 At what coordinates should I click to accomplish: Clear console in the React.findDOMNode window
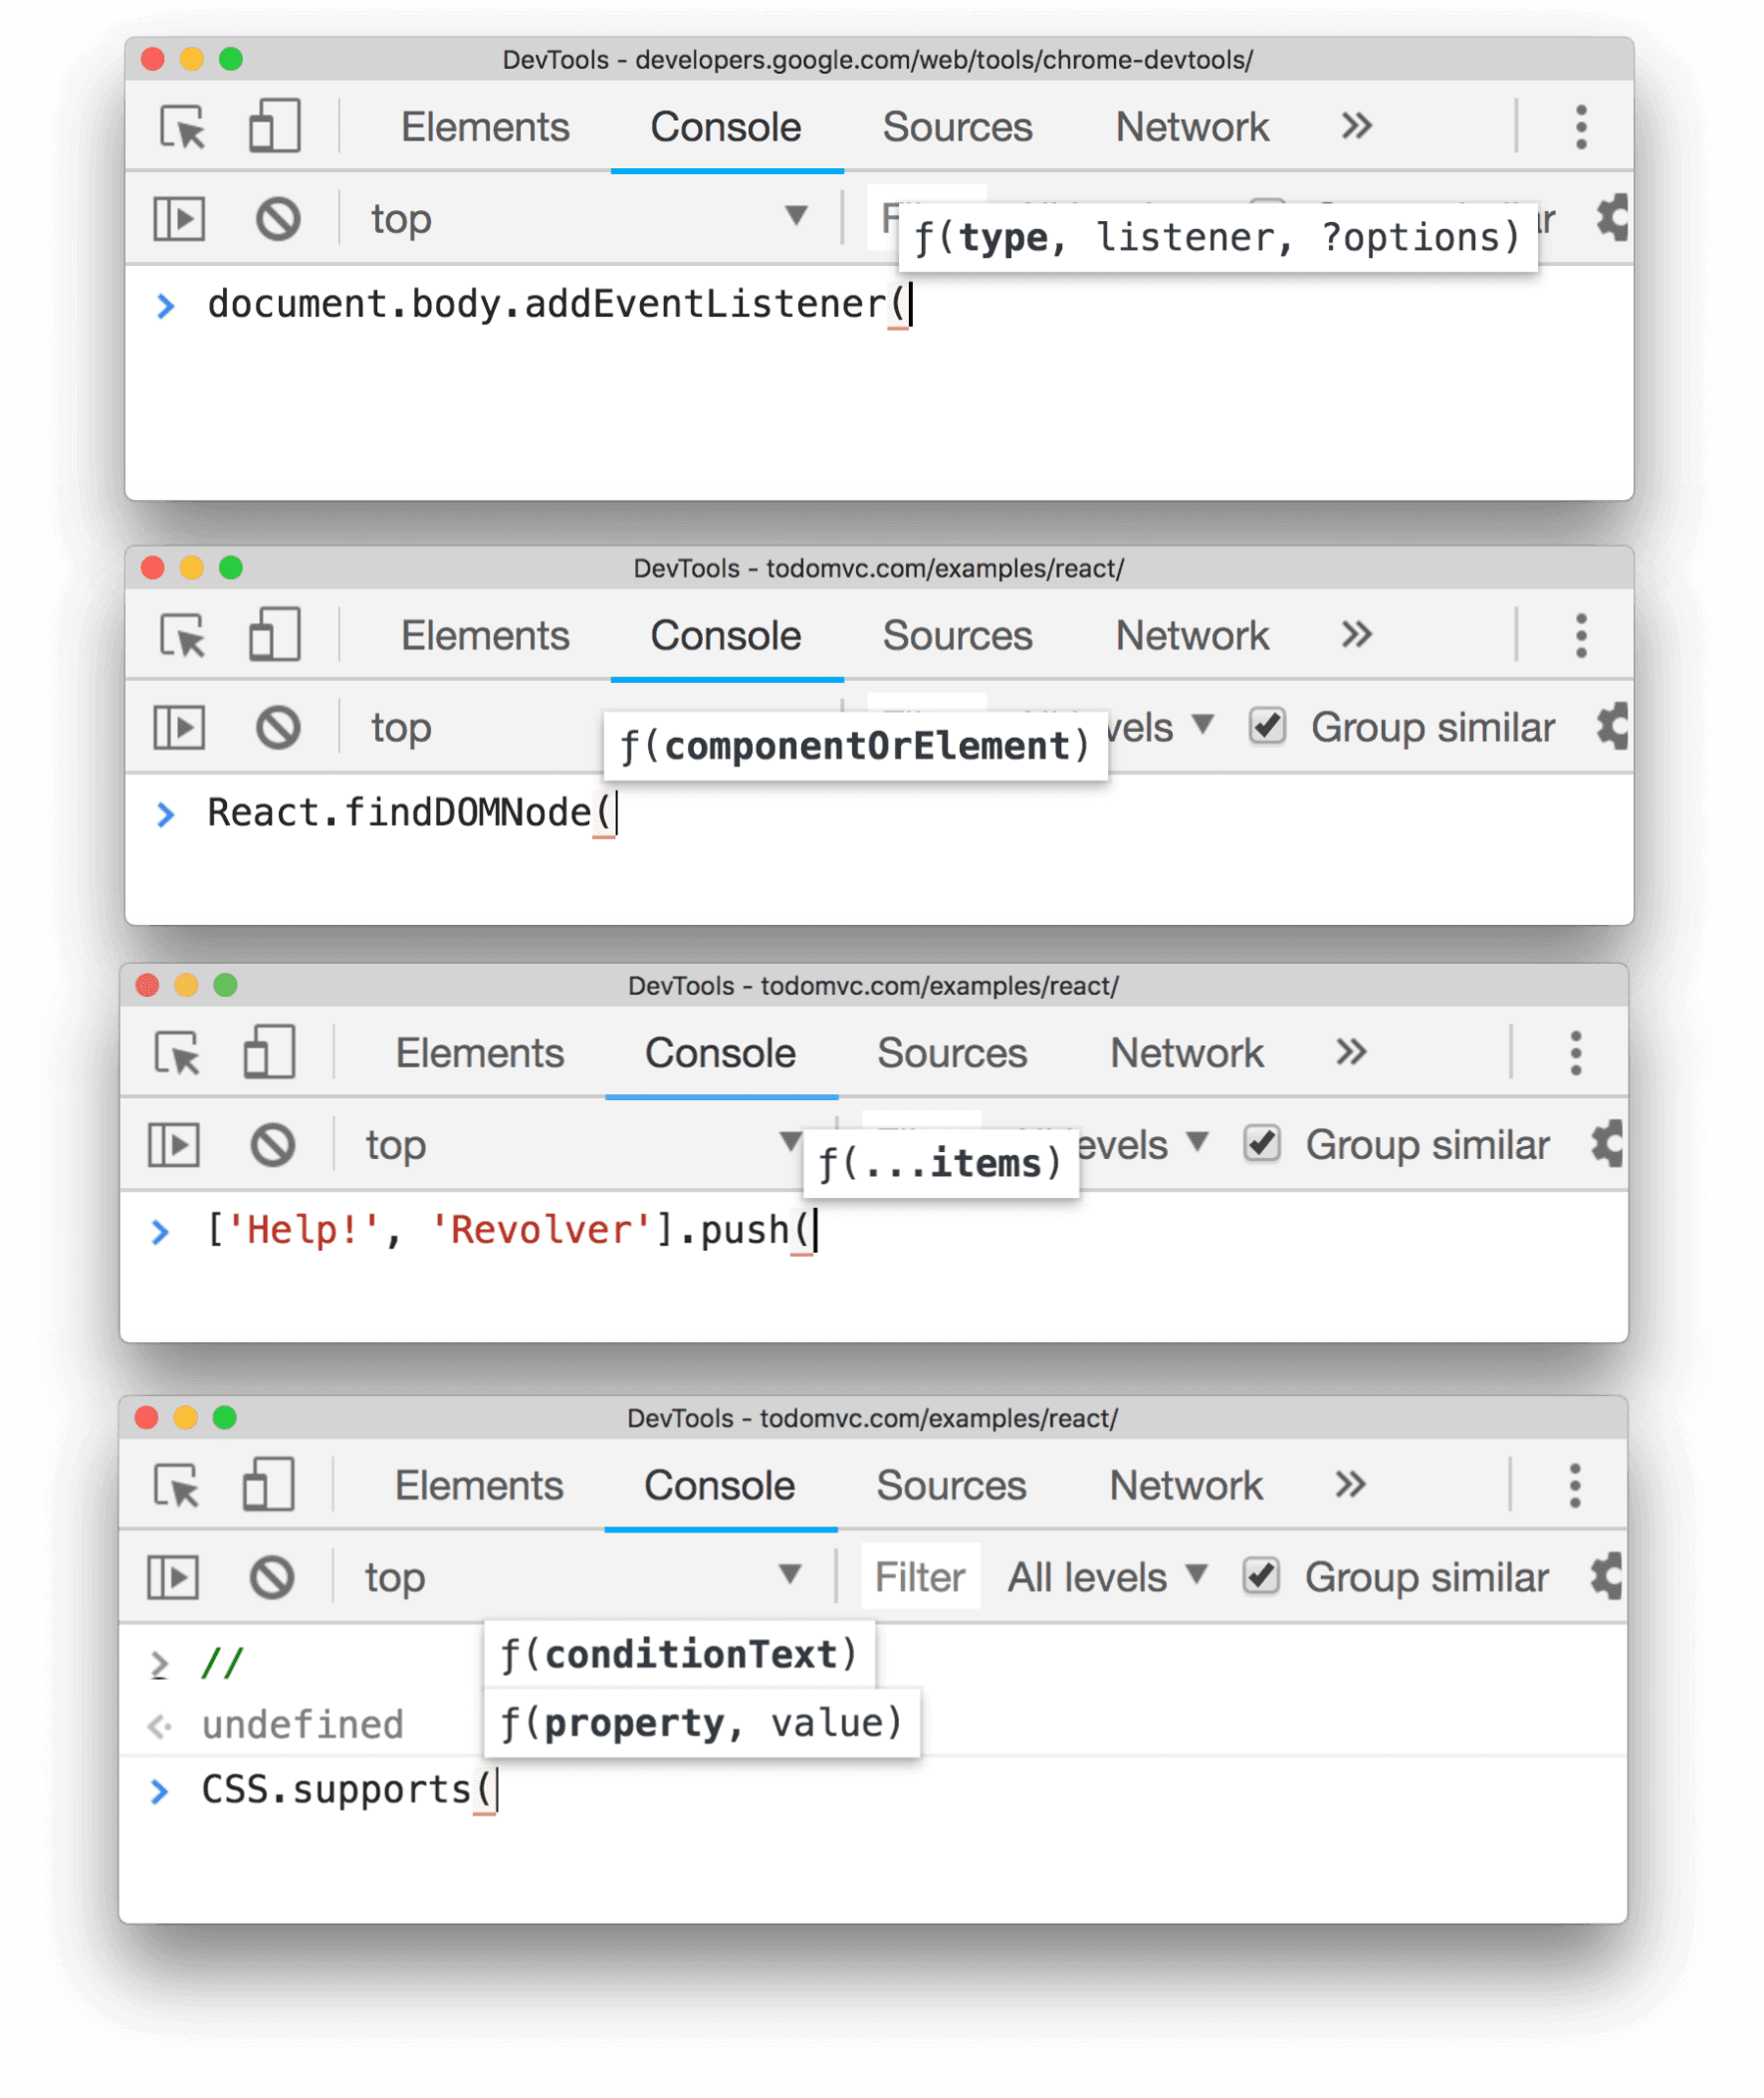pyautogui.click(x=280, y=727)
